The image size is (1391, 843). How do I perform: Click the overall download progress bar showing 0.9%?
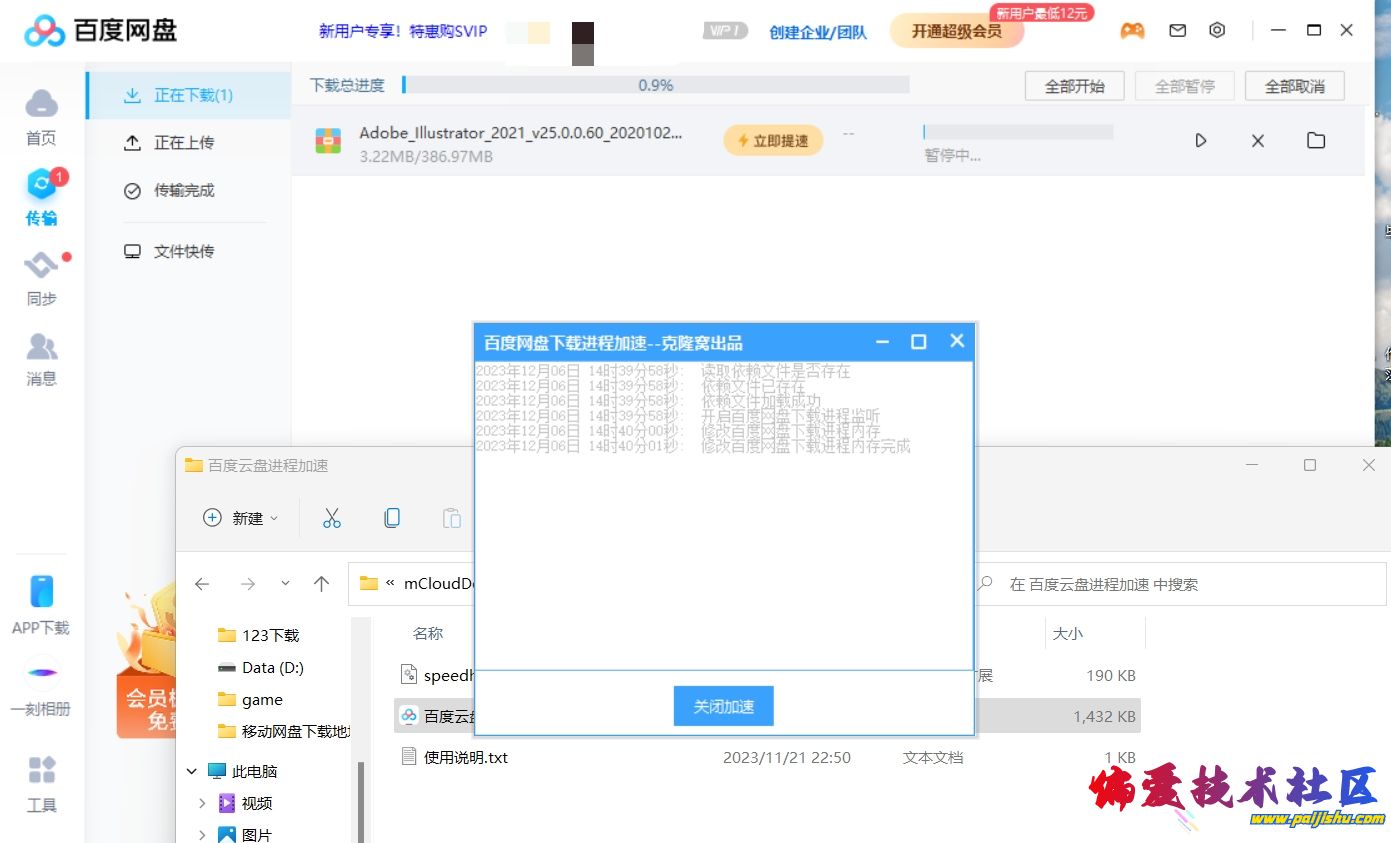[x=656, y=85]
